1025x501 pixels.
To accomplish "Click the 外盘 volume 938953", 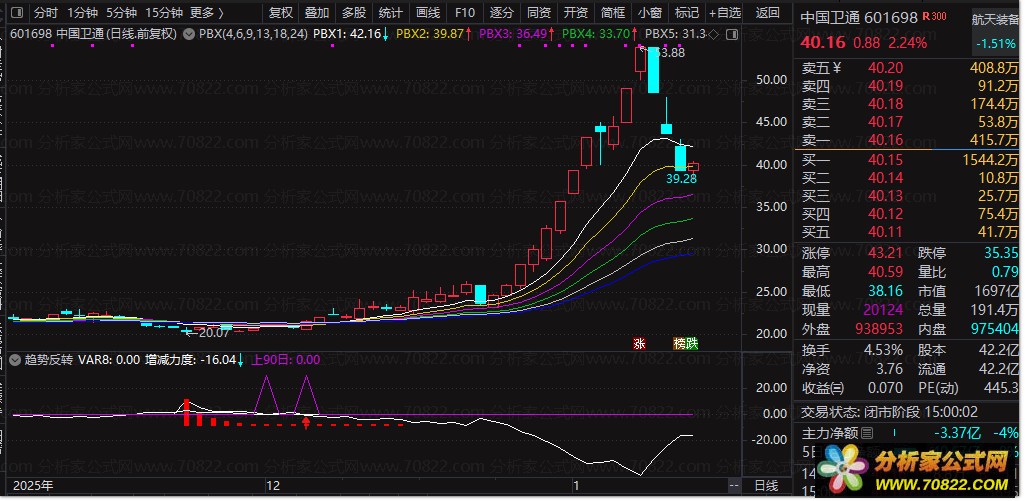I will (x=879, y=329).
